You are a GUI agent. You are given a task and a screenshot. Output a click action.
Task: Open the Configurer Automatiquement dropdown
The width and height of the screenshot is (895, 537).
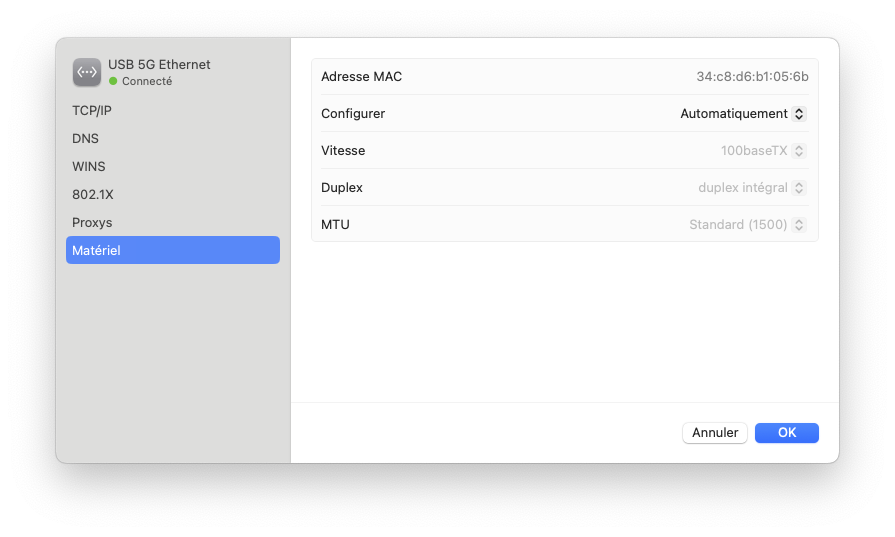point(743,114)
